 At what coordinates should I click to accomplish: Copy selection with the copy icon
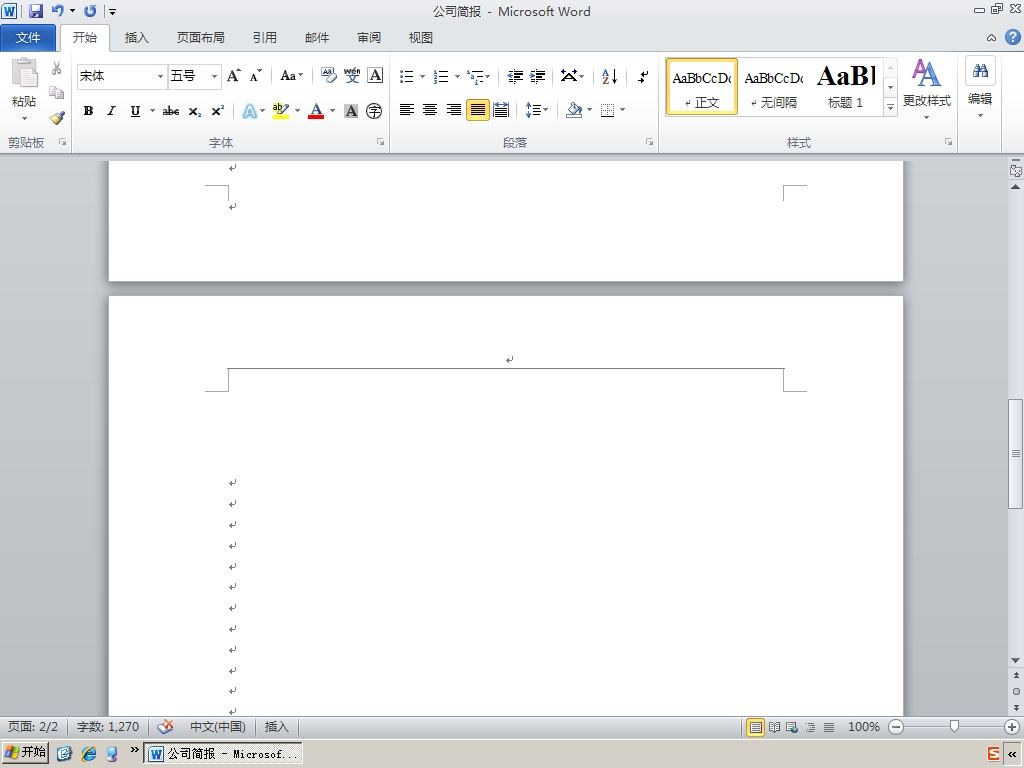(x=57, y=93)
